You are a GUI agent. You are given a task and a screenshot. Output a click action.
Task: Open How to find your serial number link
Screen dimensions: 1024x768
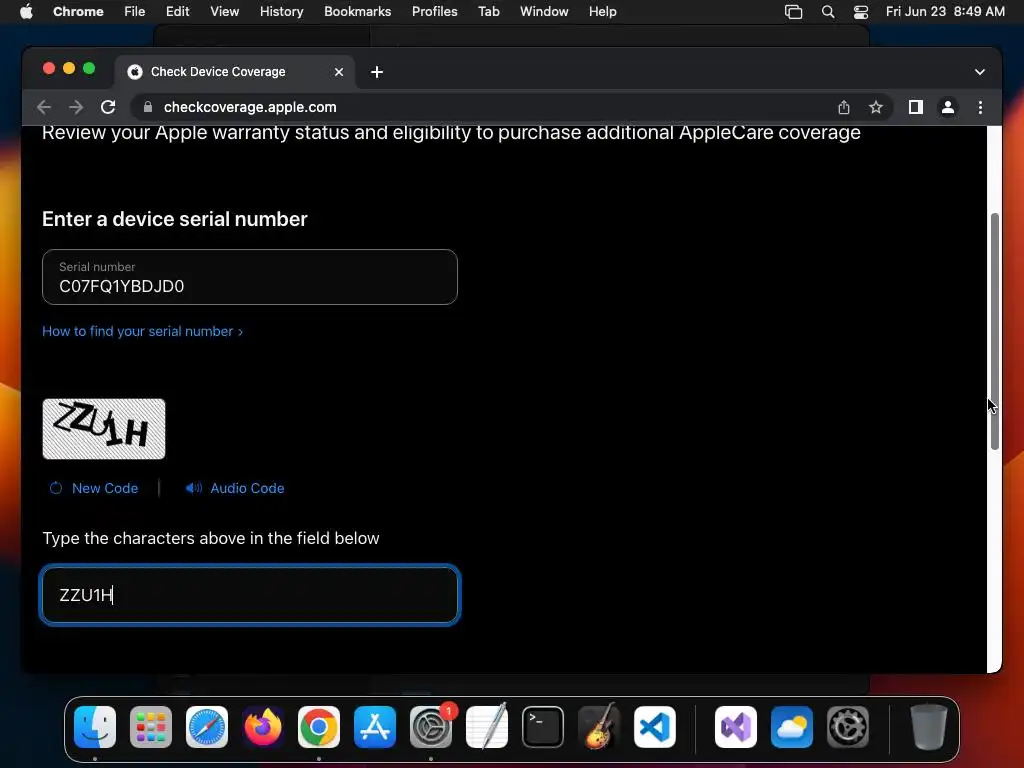[142, 331]
